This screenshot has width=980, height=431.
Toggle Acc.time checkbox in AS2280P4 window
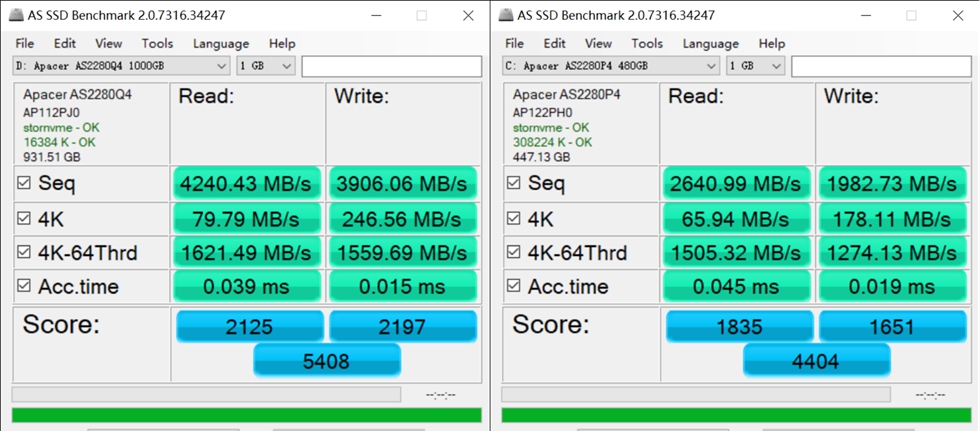tap(514, 286)
